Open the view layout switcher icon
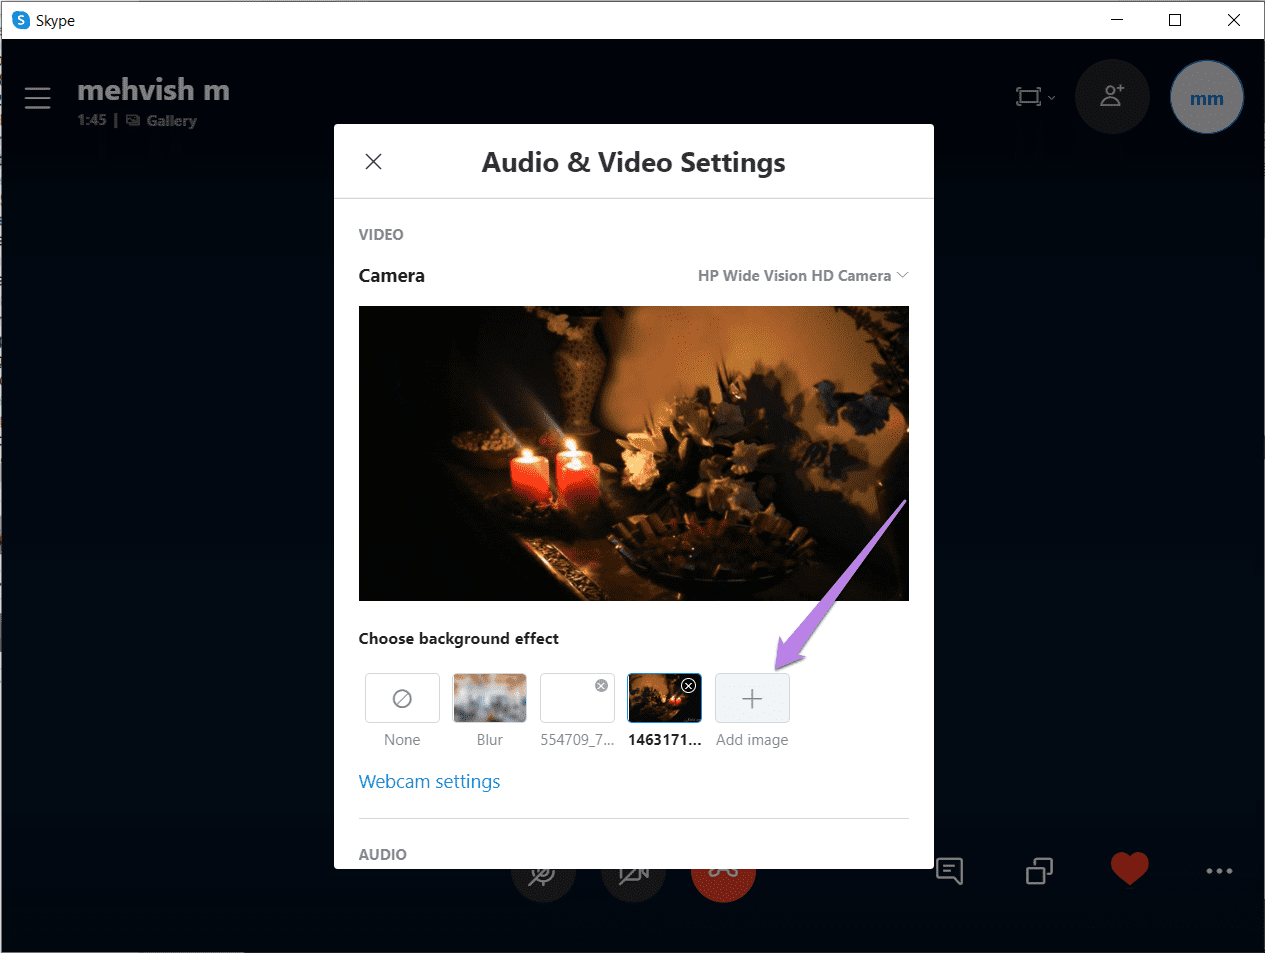 (x=1035, y=97)
